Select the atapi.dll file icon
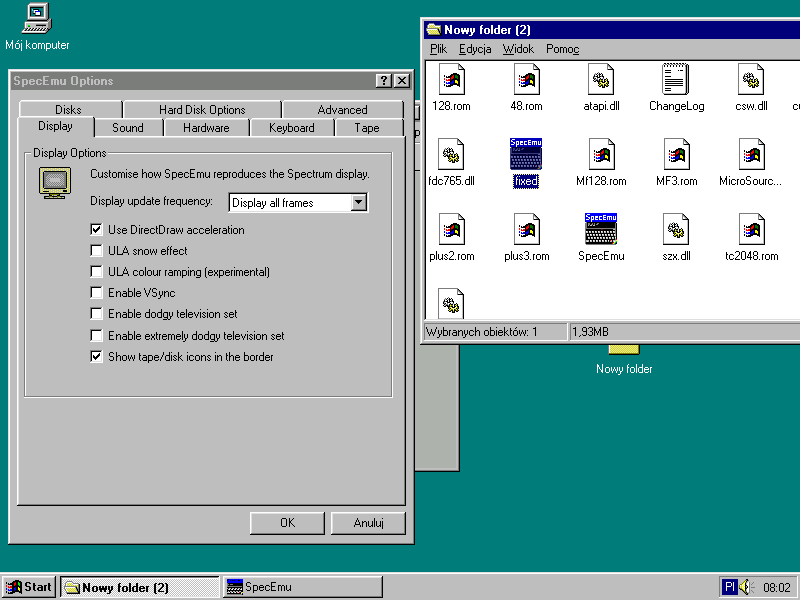This screenshot has width=800, height=600. click(601, 79)
